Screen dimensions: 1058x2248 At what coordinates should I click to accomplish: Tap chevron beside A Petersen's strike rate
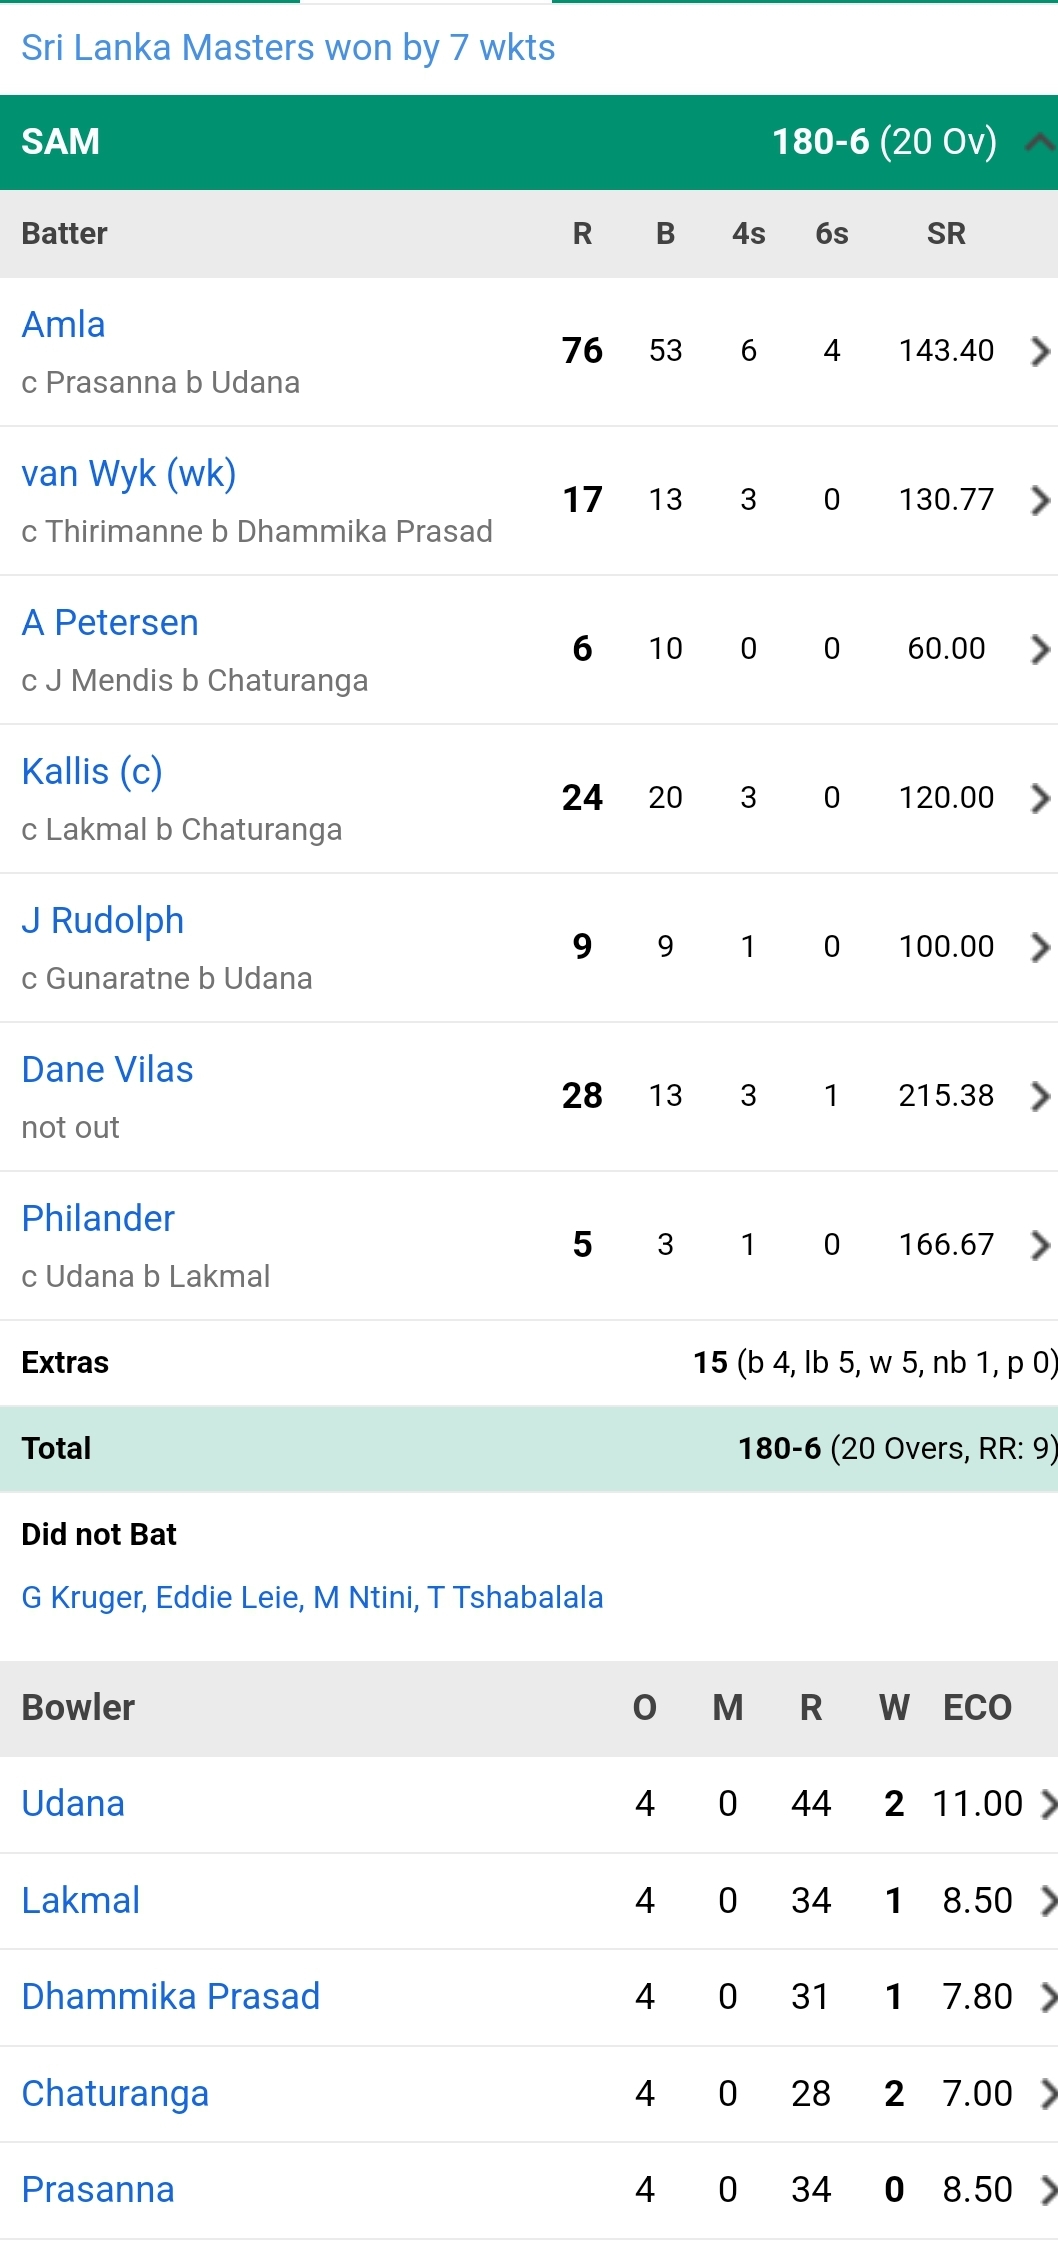tap(1040, 649)
